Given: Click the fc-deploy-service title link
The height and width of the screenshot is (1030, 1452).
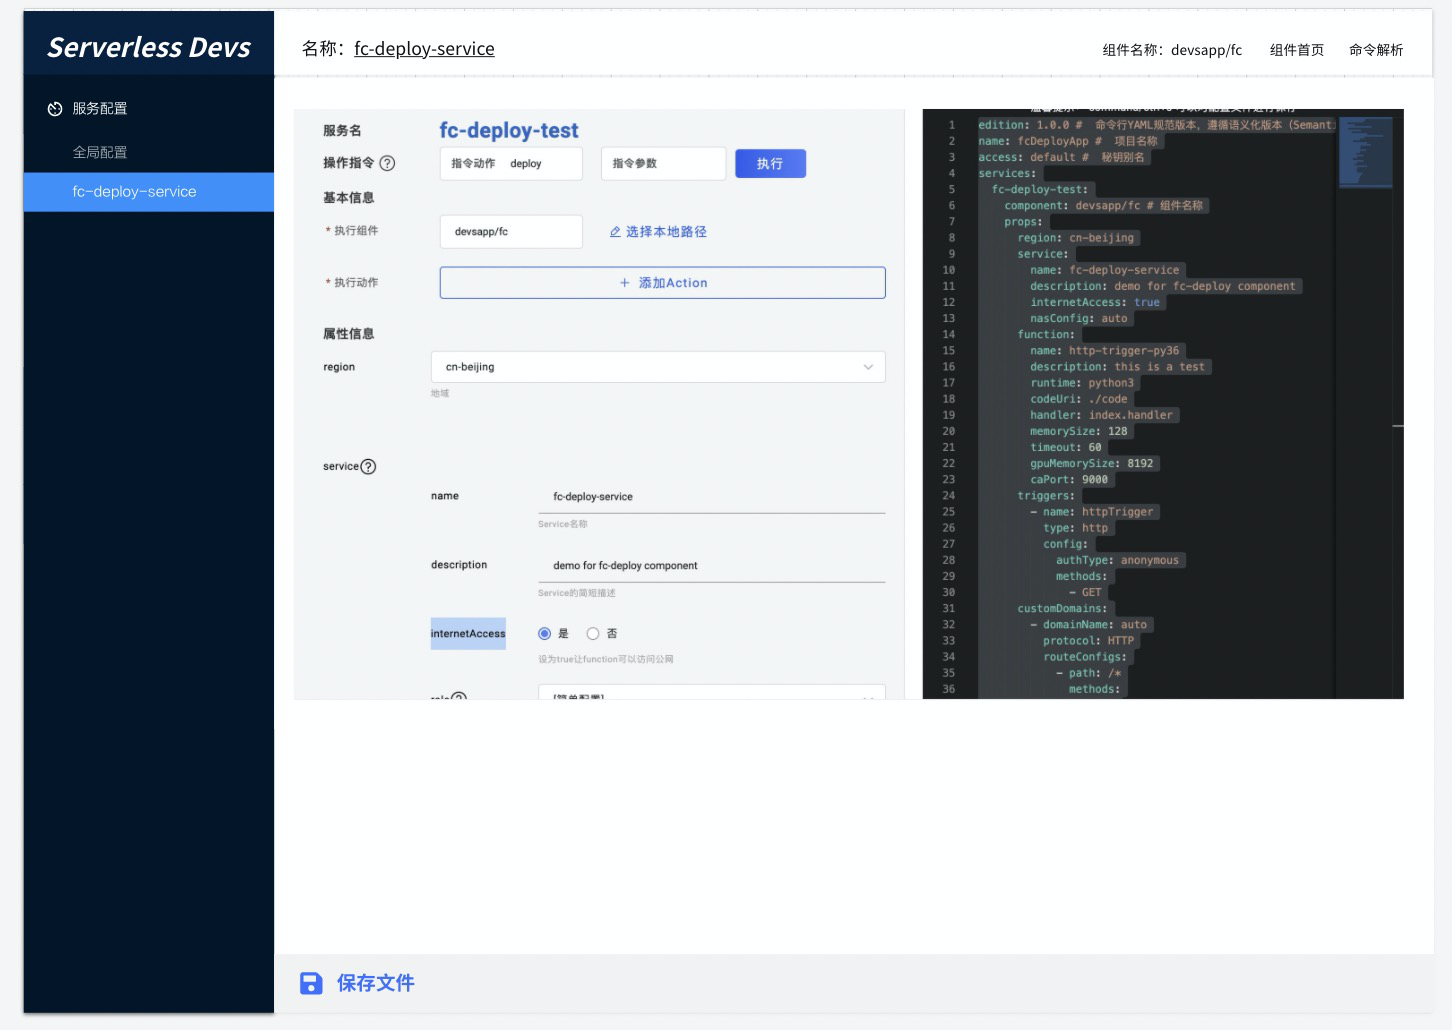Looking at the screenshot, I should 424,49.
